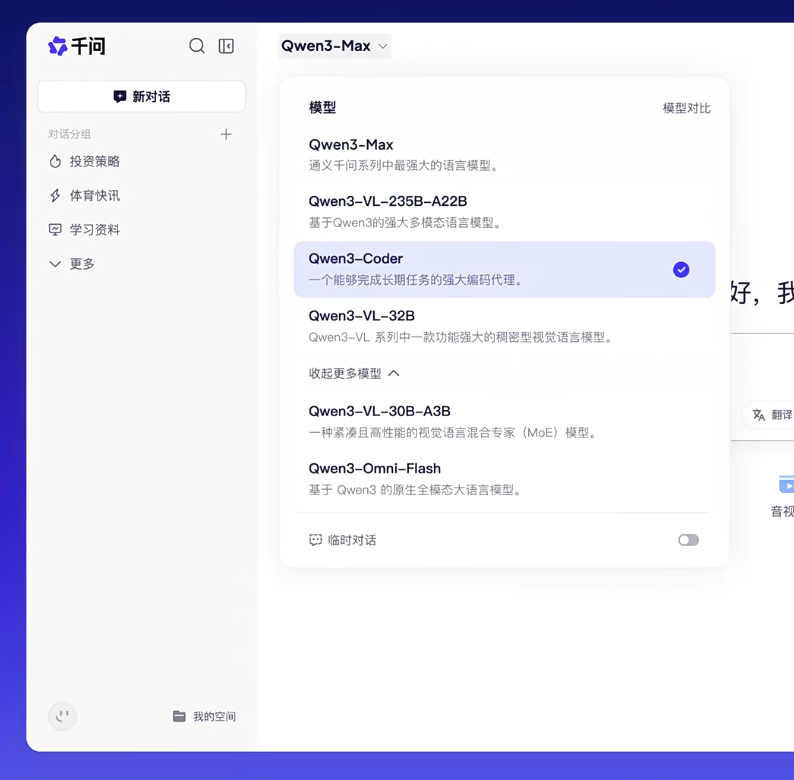Select the Qwen3-VL-30B-A3B model

(x=504, y=421)
